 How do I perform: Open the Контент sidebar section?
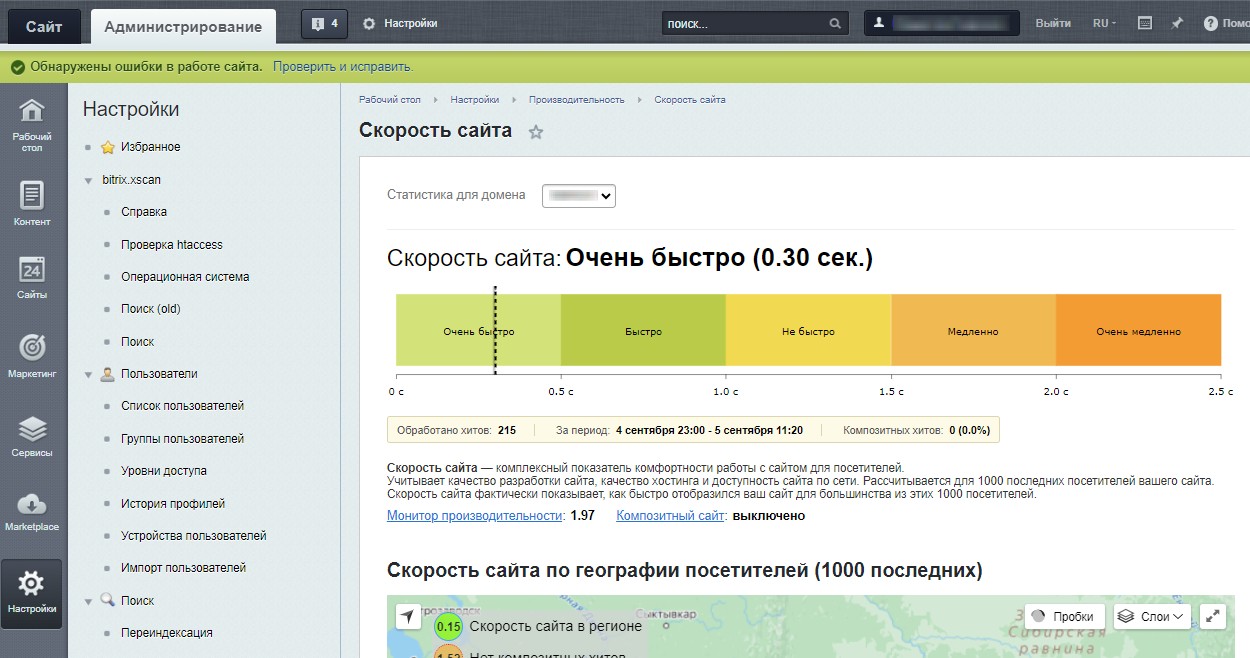pos(32,203)
